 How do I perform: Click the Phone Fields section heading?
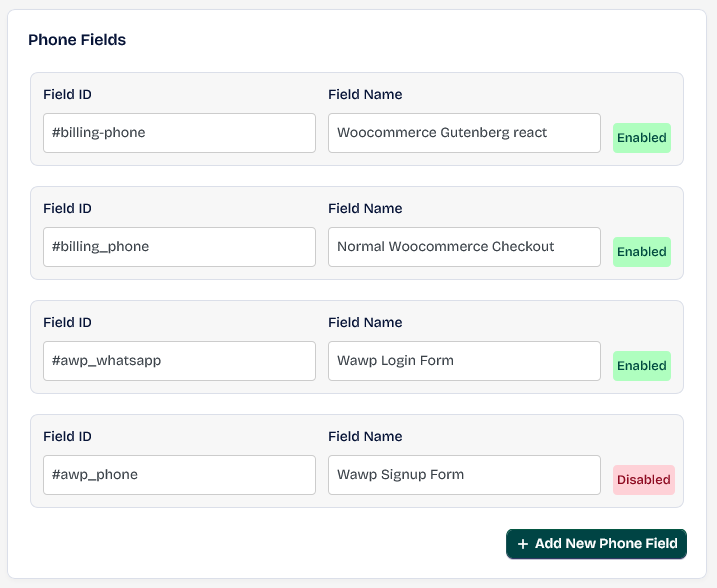pyautogui.click(x=77, y=40)
